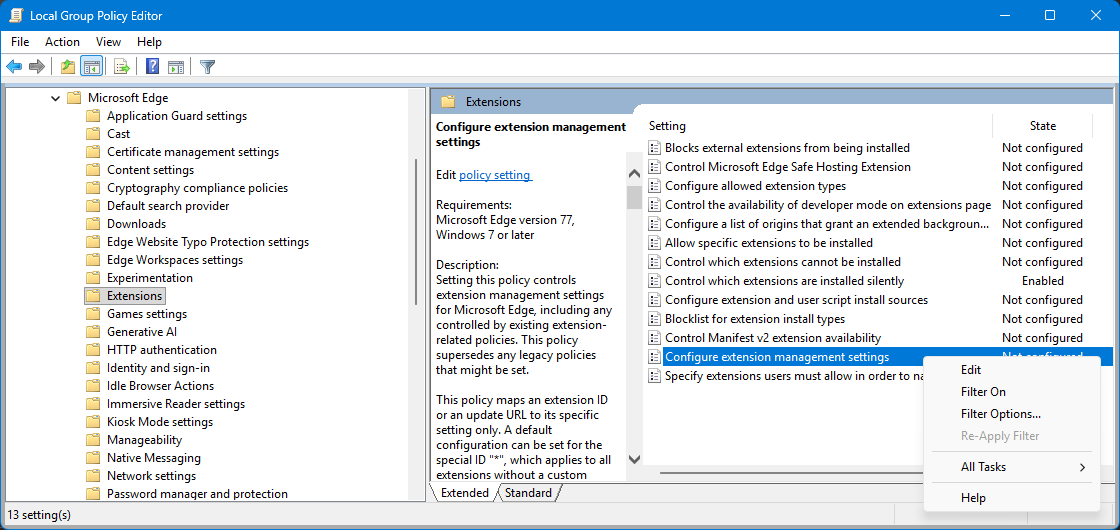1120x530 pixels.
Task: Click the policy icon for Control Microsoft Edge Safe Hosting Extension
Action: [654, 167]
